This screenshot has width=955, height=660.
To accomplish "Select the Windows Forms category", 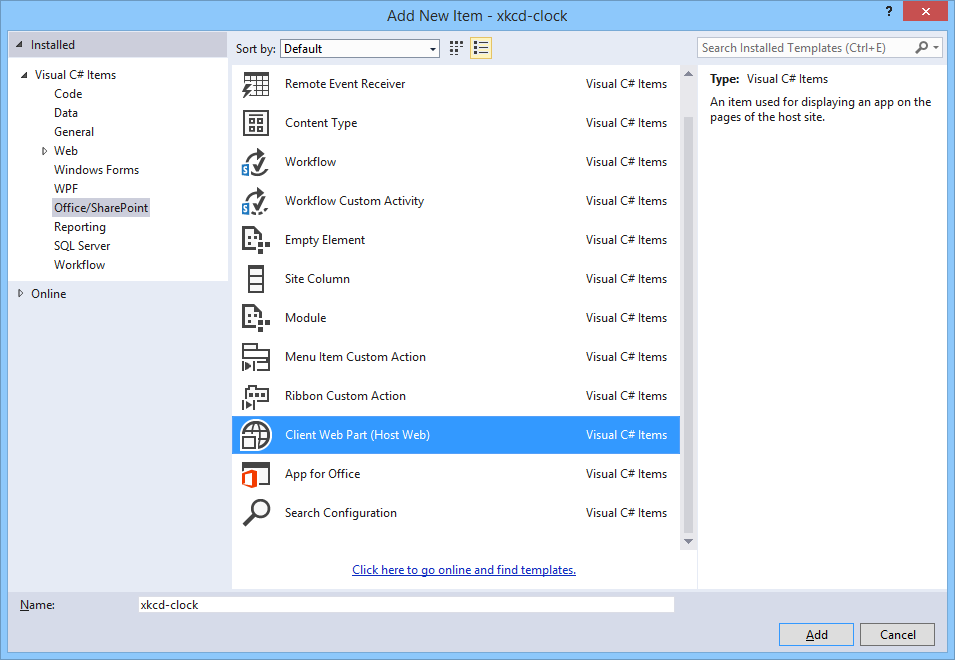I will coord(96,170).
